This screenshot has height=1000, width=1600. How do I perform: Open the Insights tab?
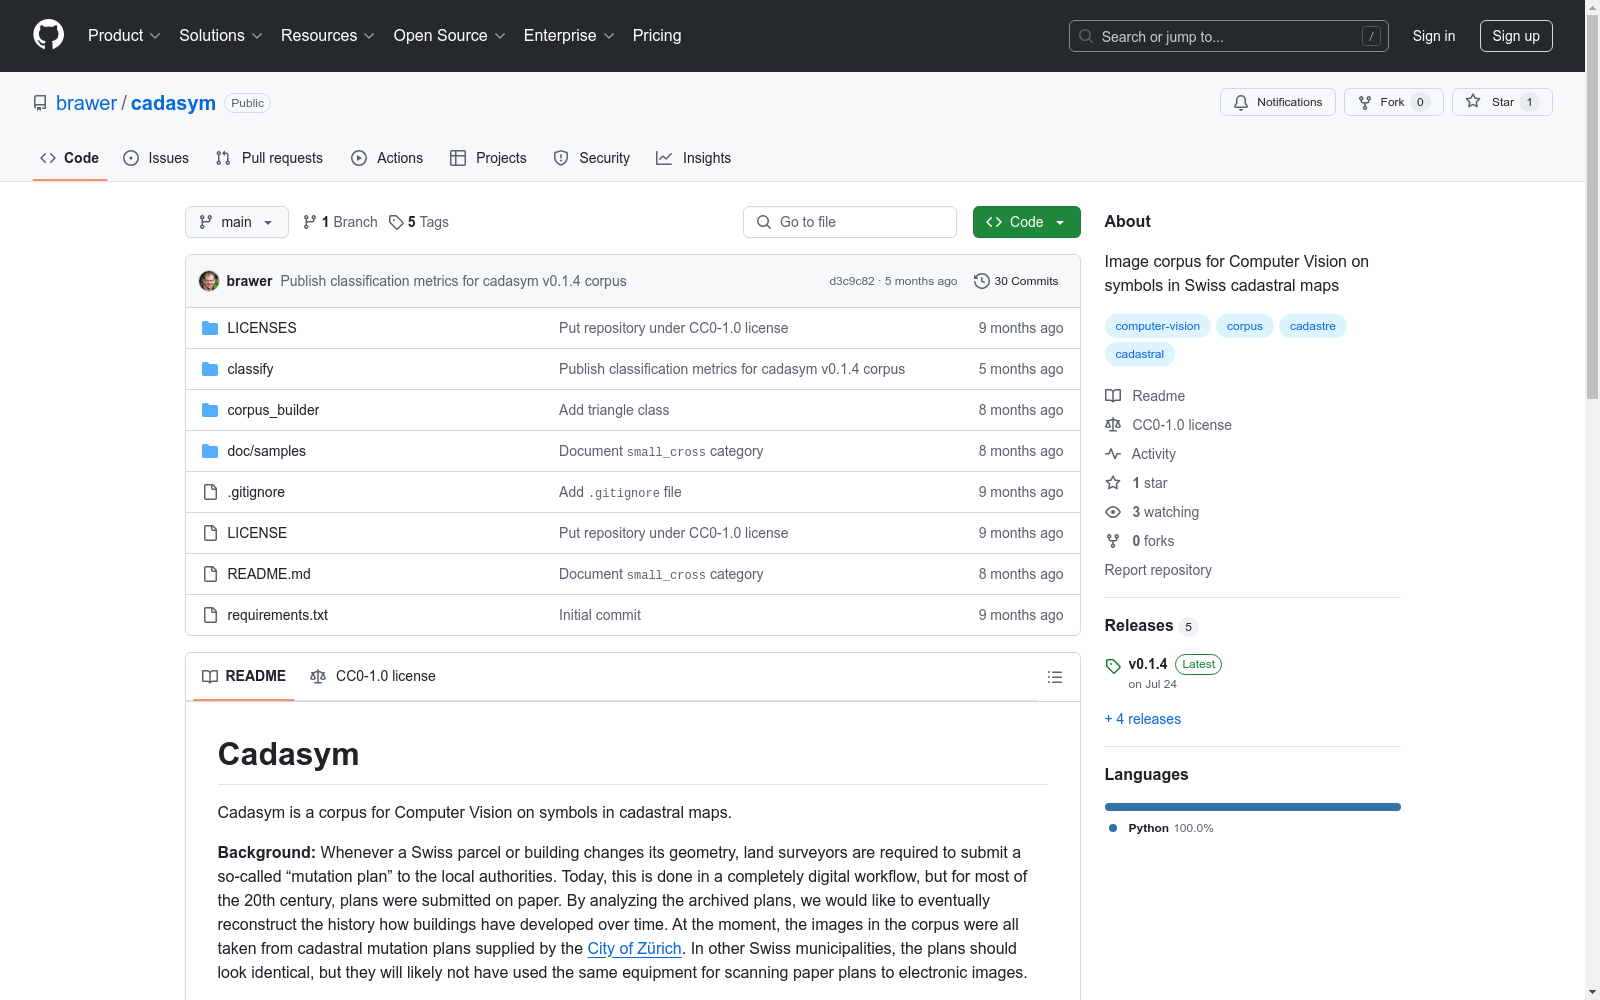tap(694, 158)
